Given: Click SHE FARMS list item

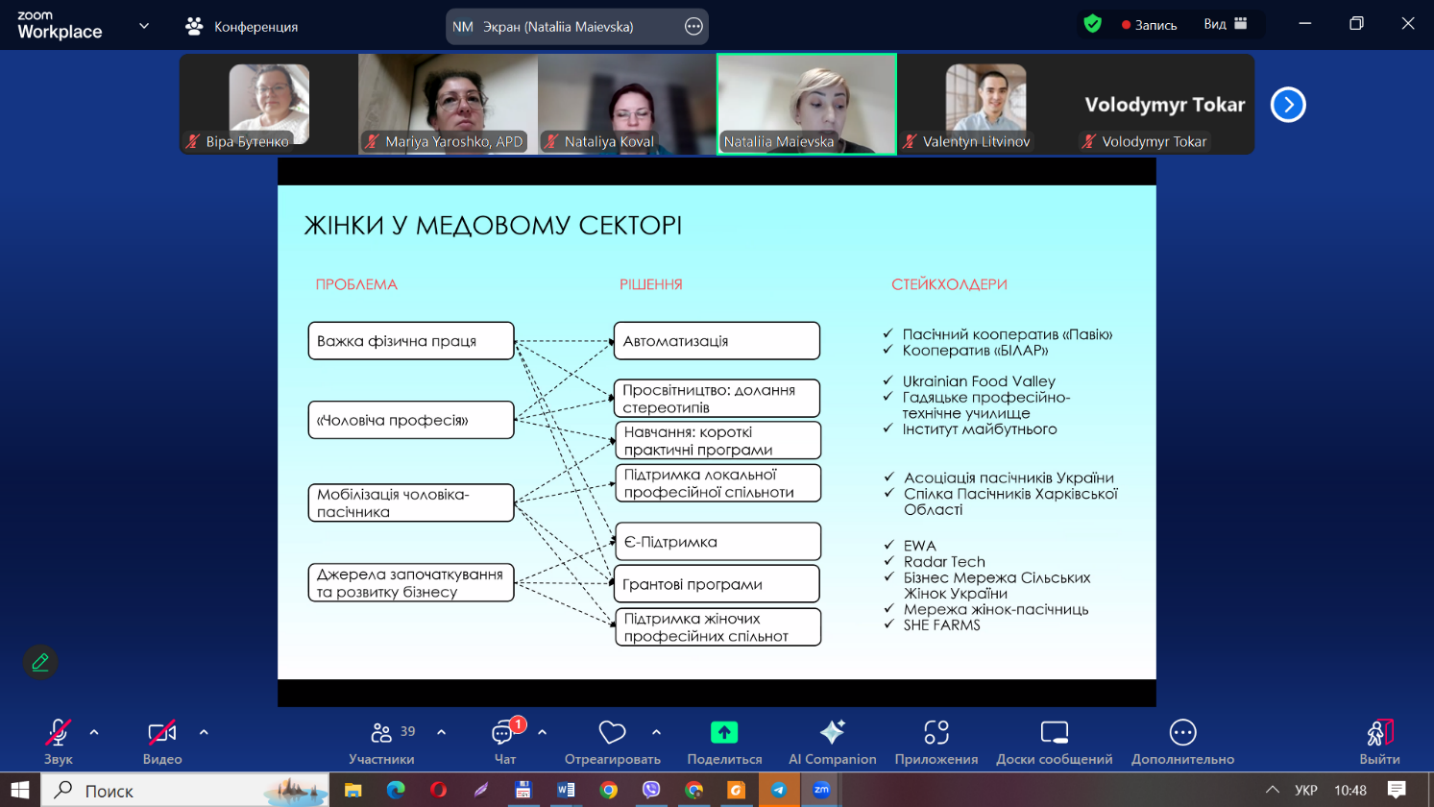Looking at the screenshot, I should [x=942, y=625].
